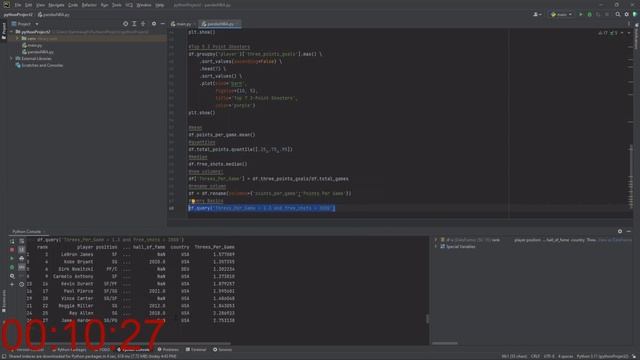Click View as DataFrame link
The width and height of the screenshot is (640, 360).
coord(615,240)
